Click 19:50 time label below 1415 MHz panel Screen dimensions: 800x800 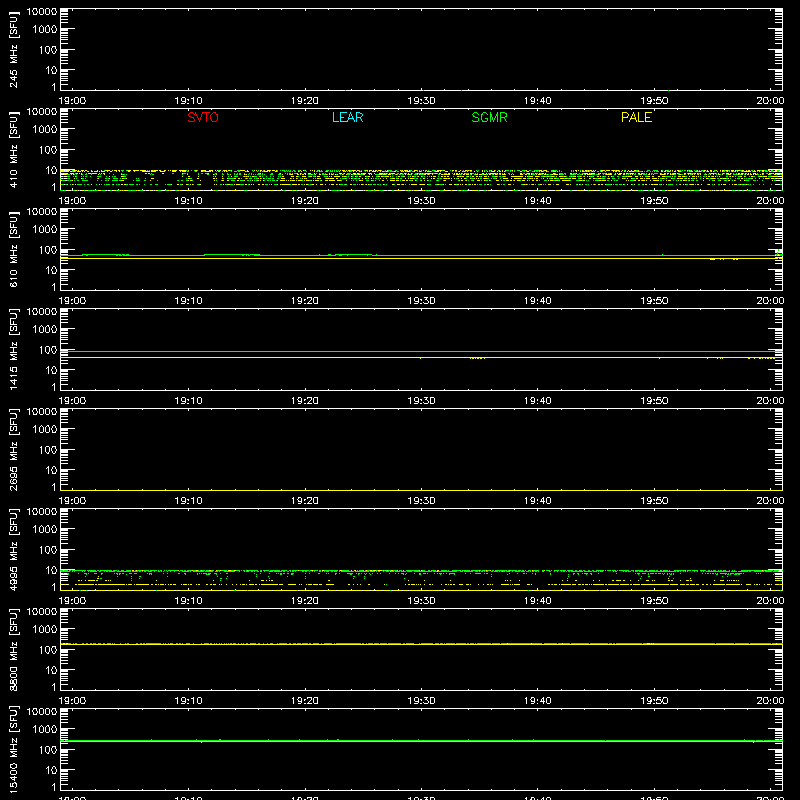point(654,401)
